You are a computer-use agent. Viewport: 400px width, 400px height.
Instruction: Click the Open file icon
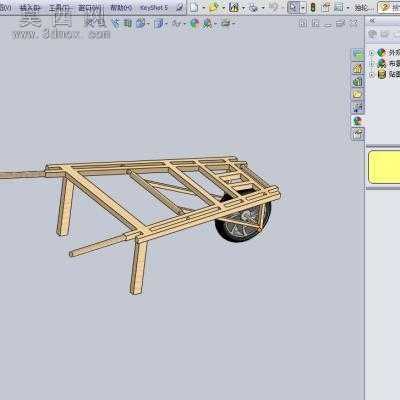tap(213, 7)
